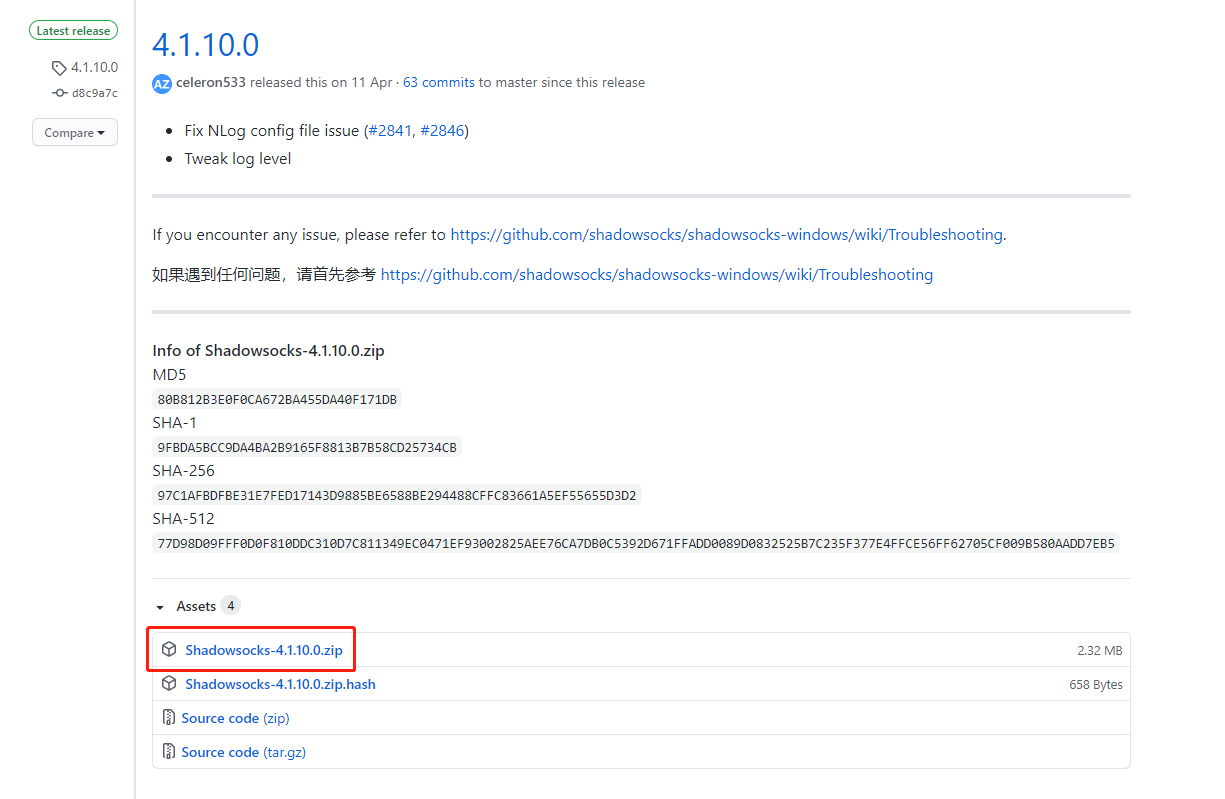Click the 'released this on 11 Apr' text
1225x799 pixels.
click(x=321, y=82)
